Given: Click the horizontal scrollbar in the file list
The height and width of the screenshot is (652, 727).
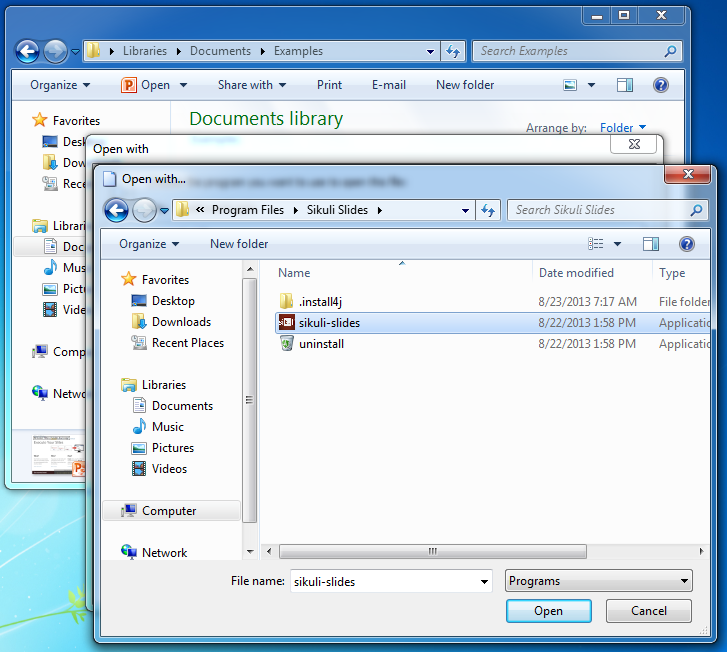Looking at the screenshot, I should coord(433,551).
